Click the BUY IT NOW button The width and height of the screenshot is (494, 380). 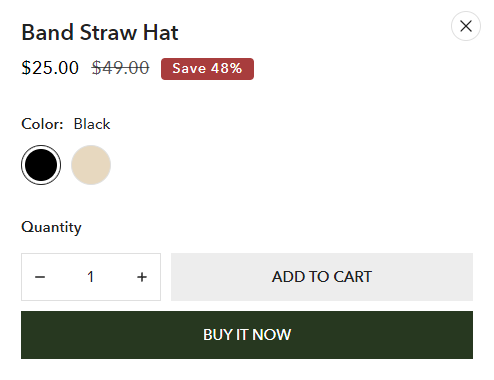pyautogui.click(x=247, y=335)
